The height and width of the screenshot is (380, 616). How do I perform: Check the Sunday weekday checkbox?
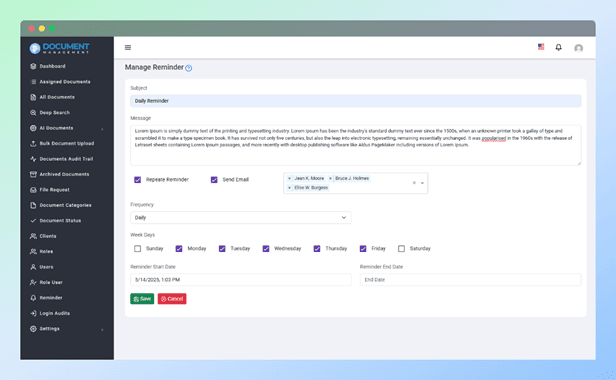tap(138, 248)
